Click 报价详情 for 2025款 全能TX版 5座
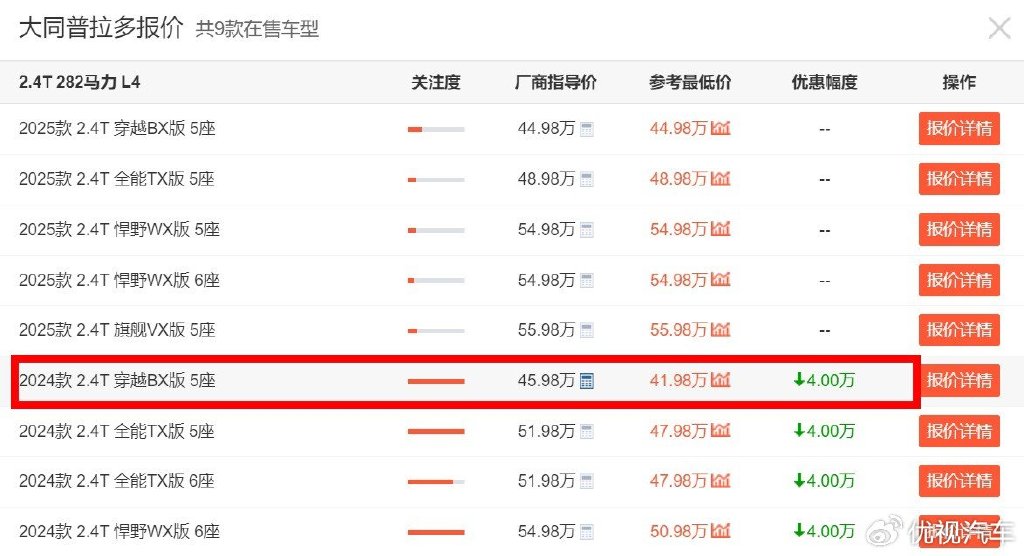Viewport: 1024px width, 556px height. click(959, 179)
